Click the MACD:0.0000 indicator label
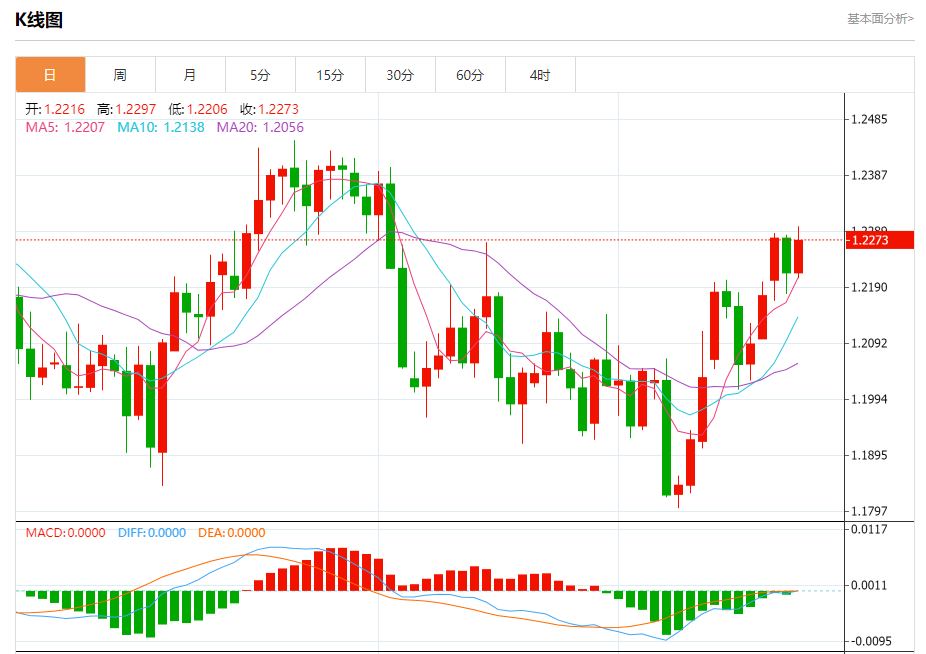Screen dimensions: 926x654 pos(66,533)
